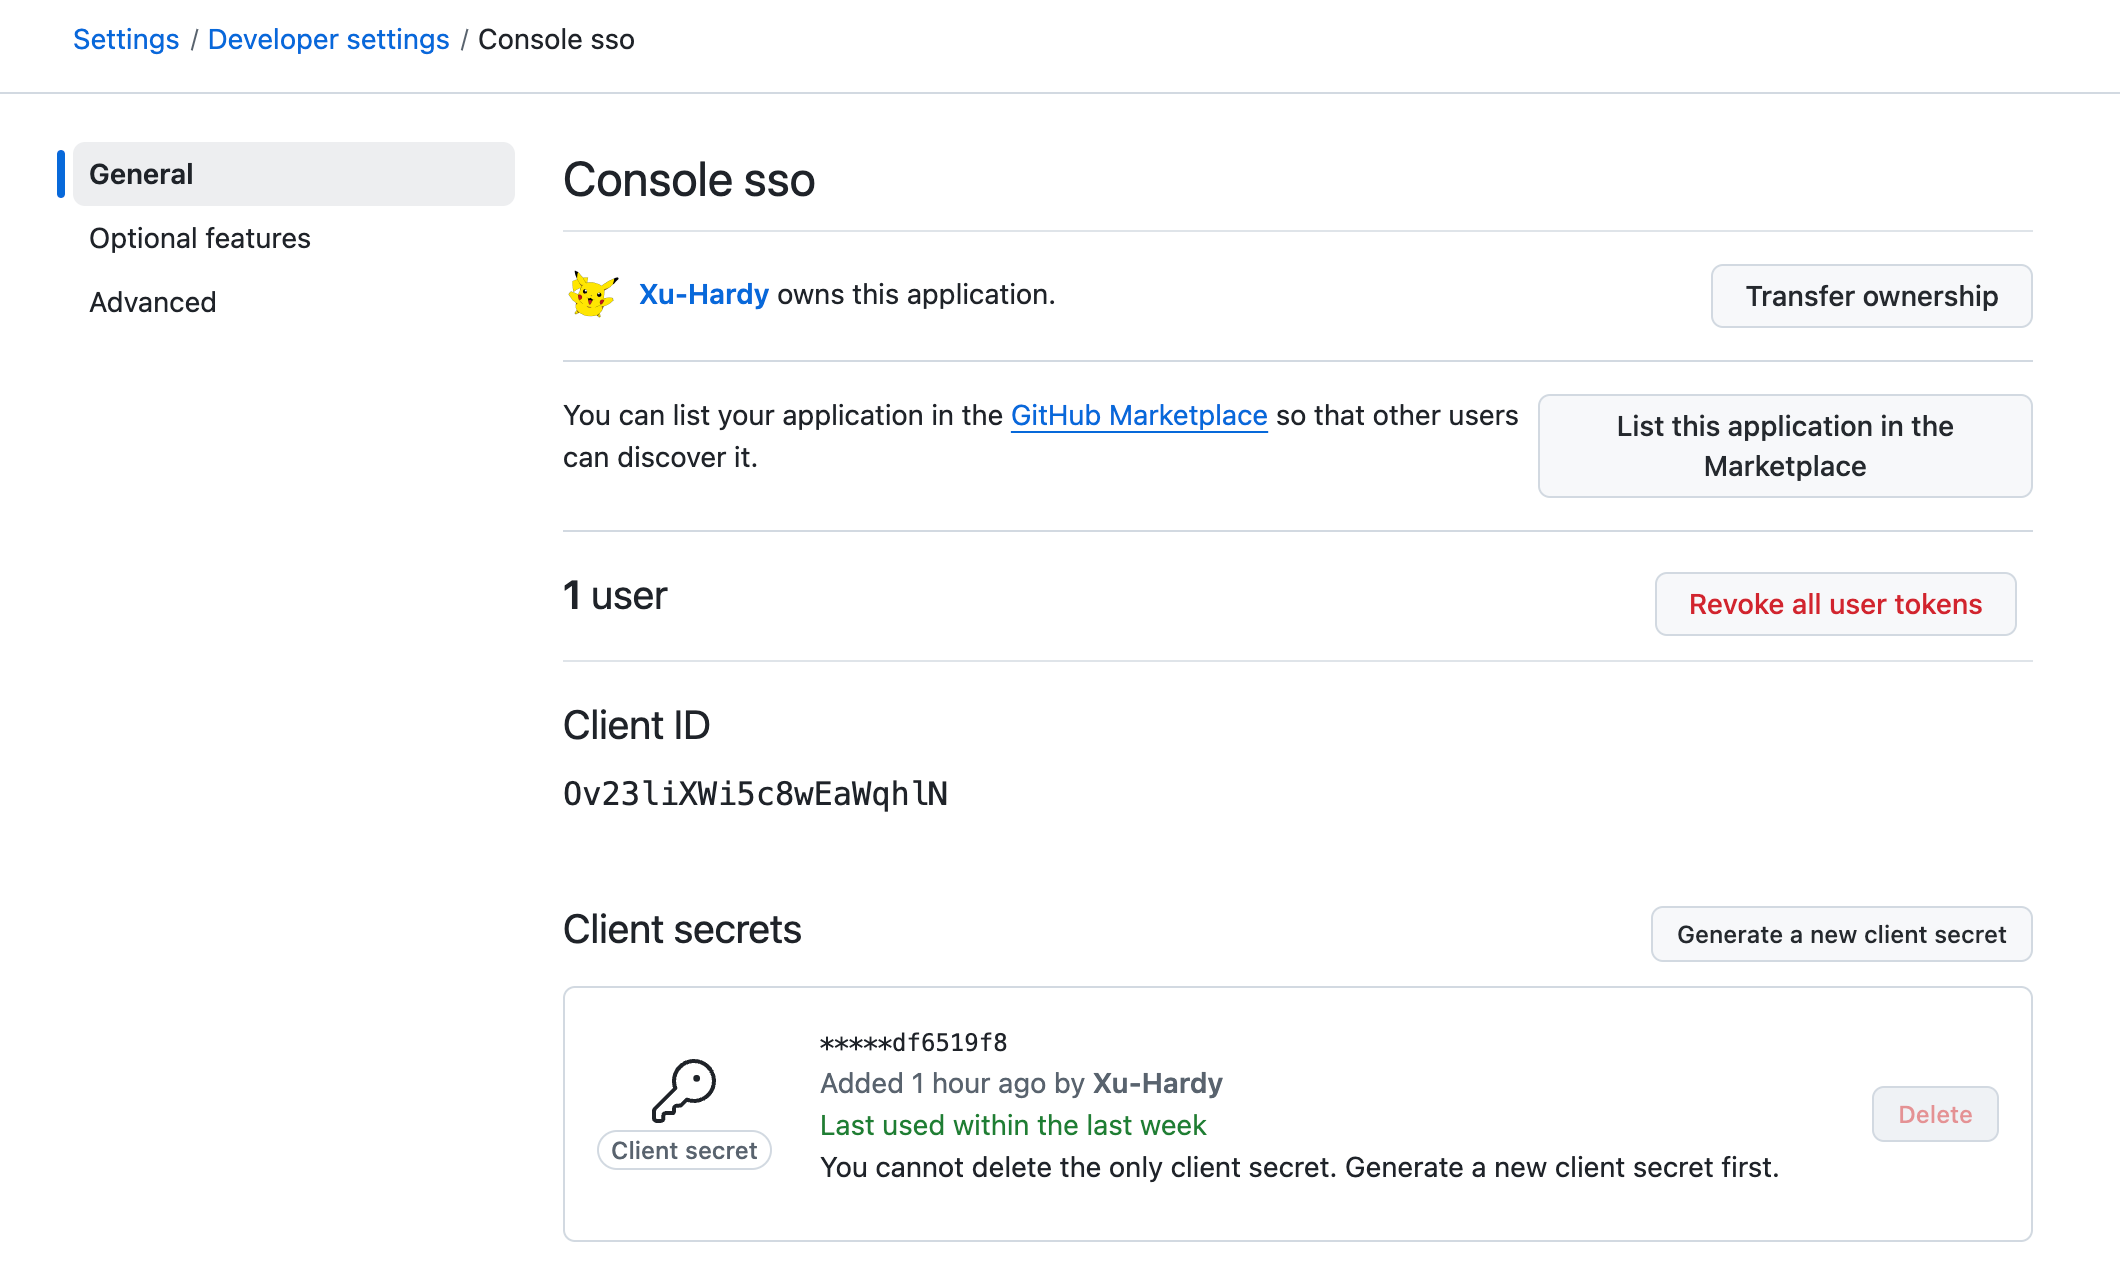This screenshot has width=2120, height=1284.
Task: Open the Advanced sidebar section
Action: coord(153,302)
